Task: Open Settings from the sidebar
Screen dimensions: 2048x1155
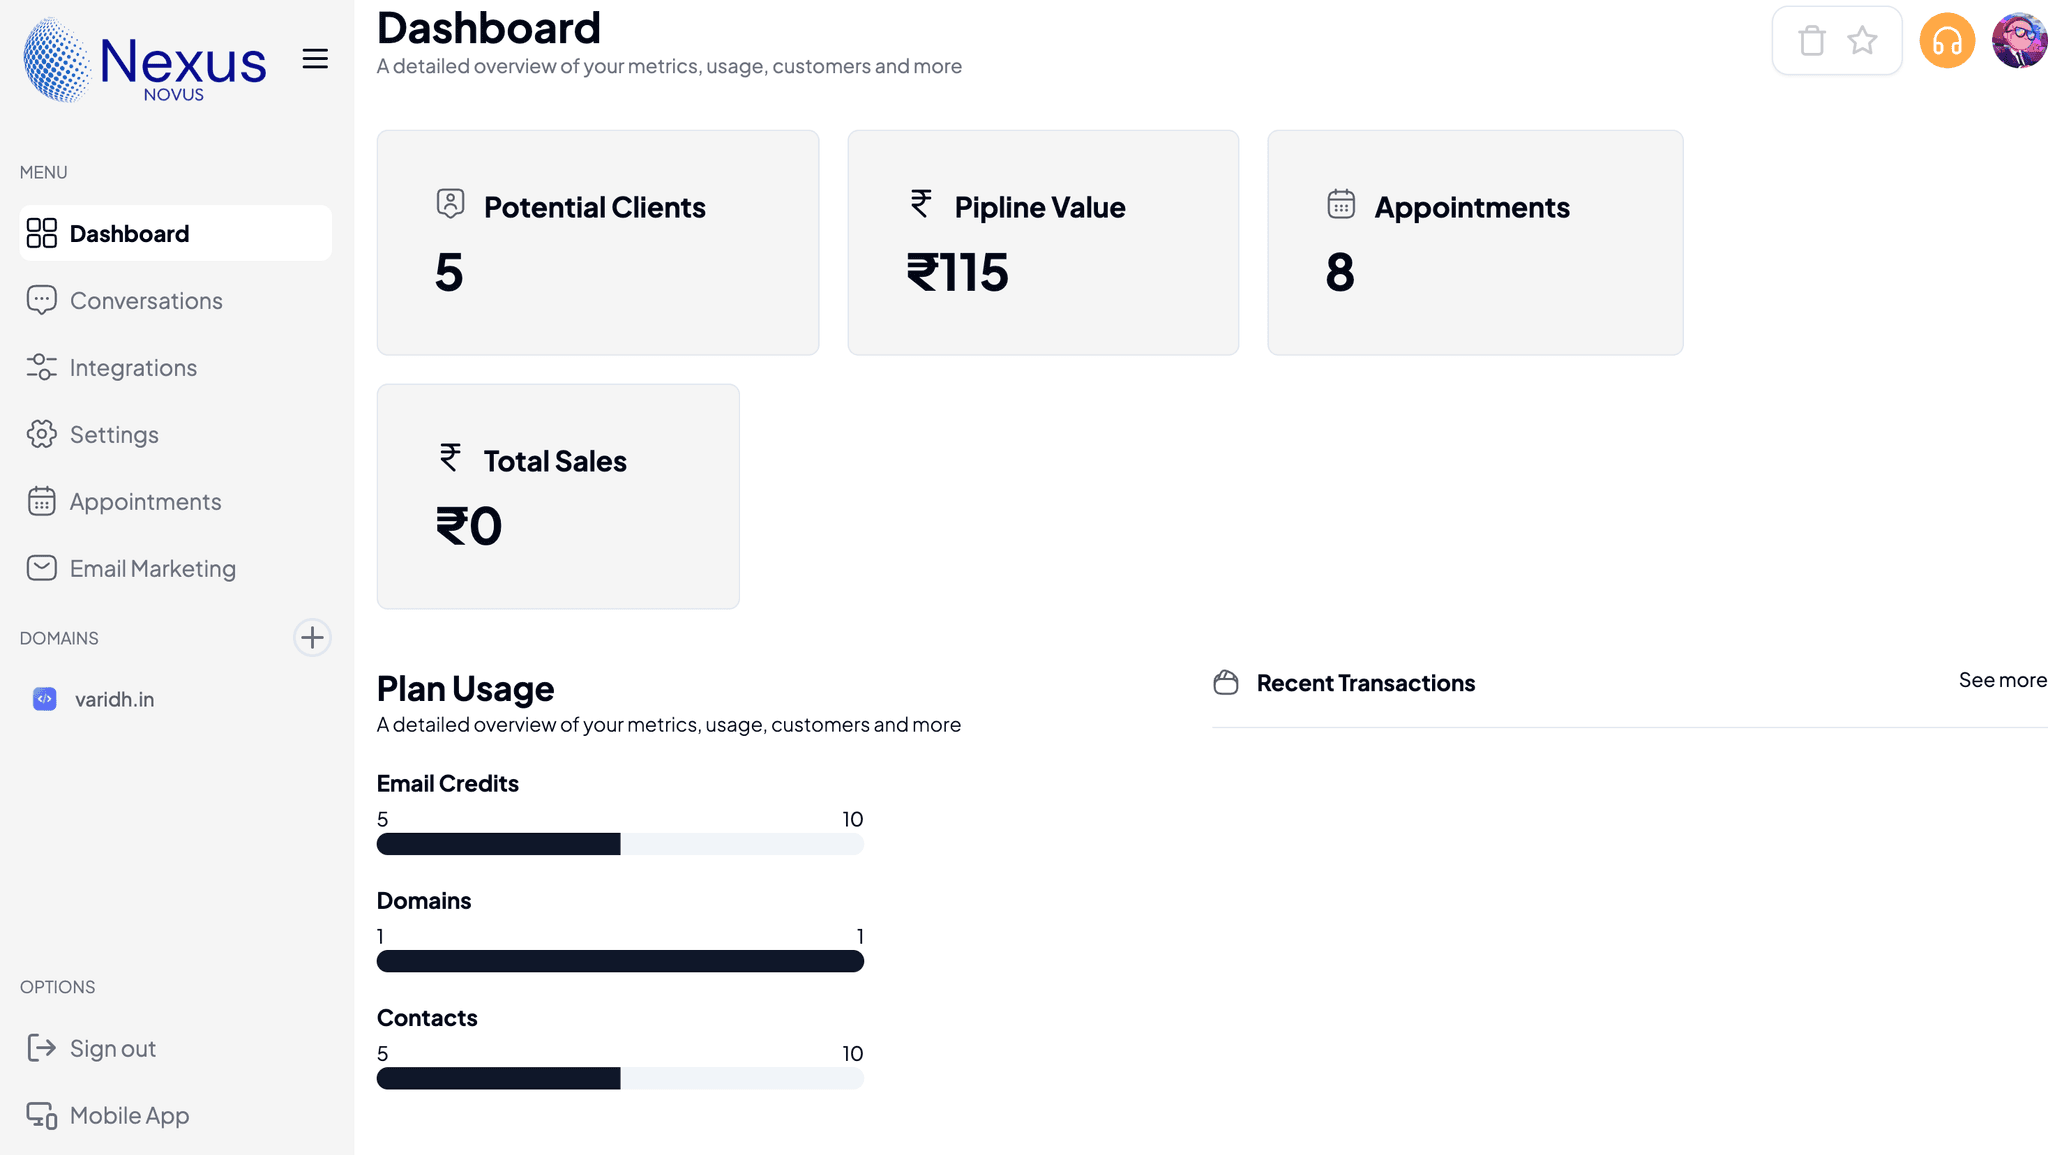Action: pos(114,435)
